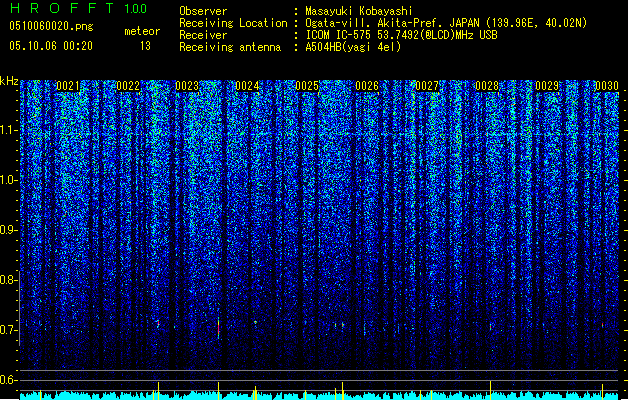Click the 1.0 kHz axis tick label
Screen dimensions: 629x400
point(8,180)
